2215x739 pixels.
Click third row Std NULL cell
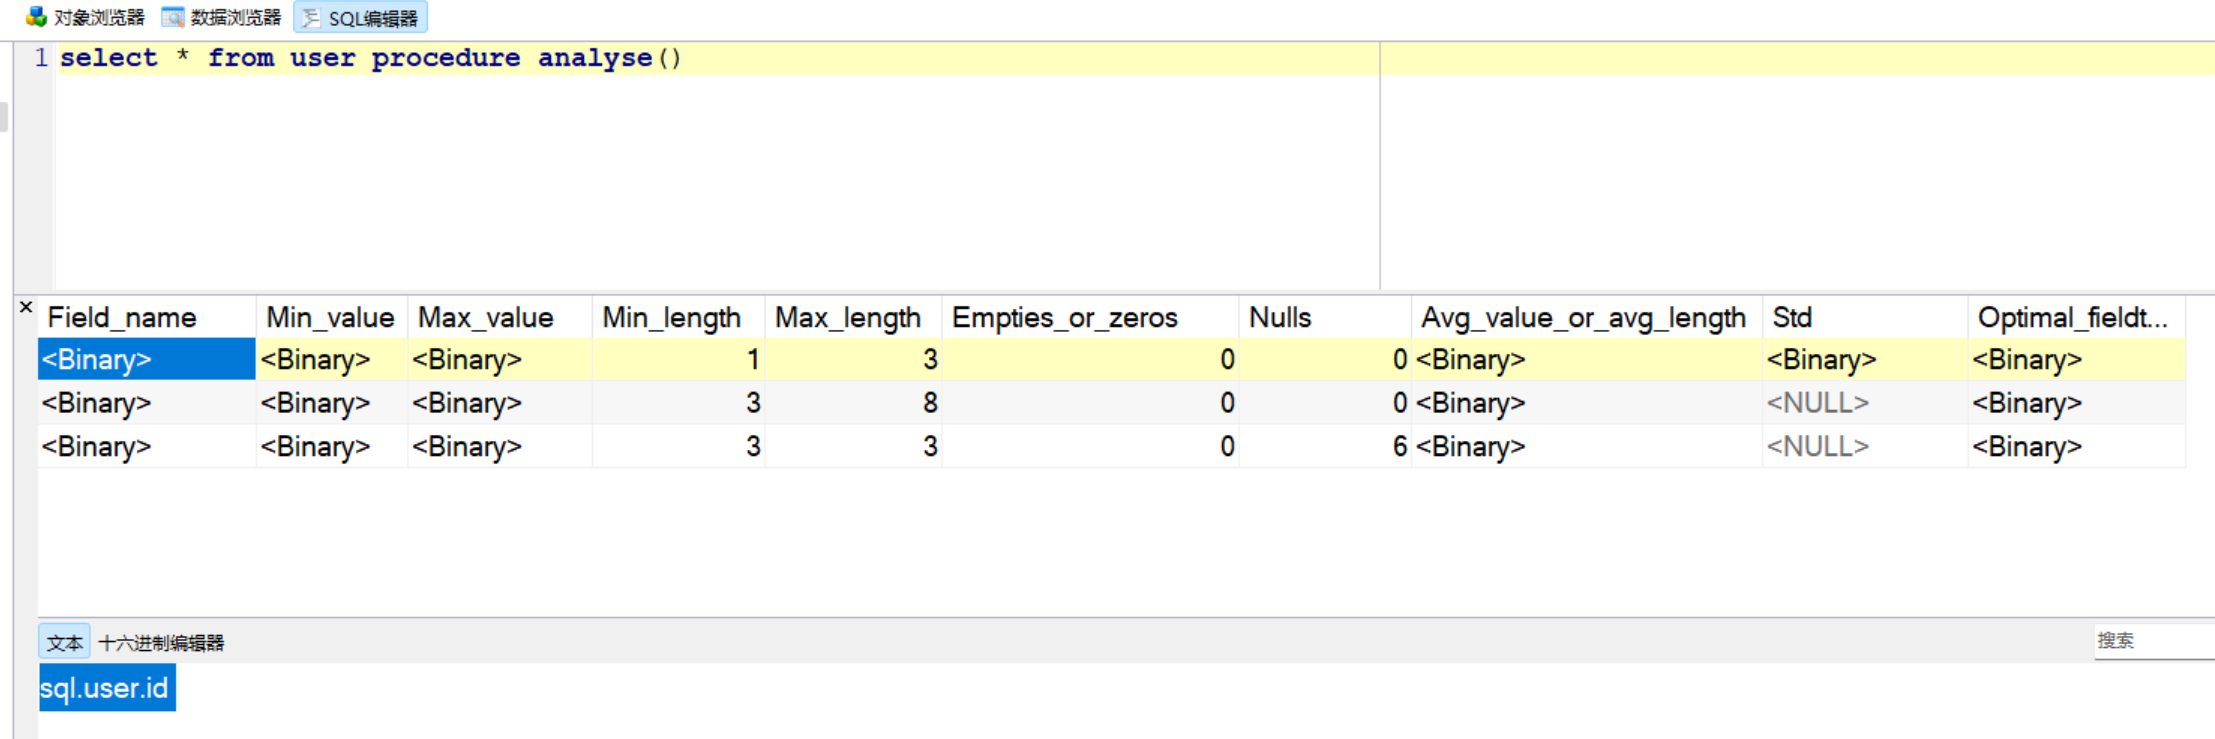coord(1865,446)
